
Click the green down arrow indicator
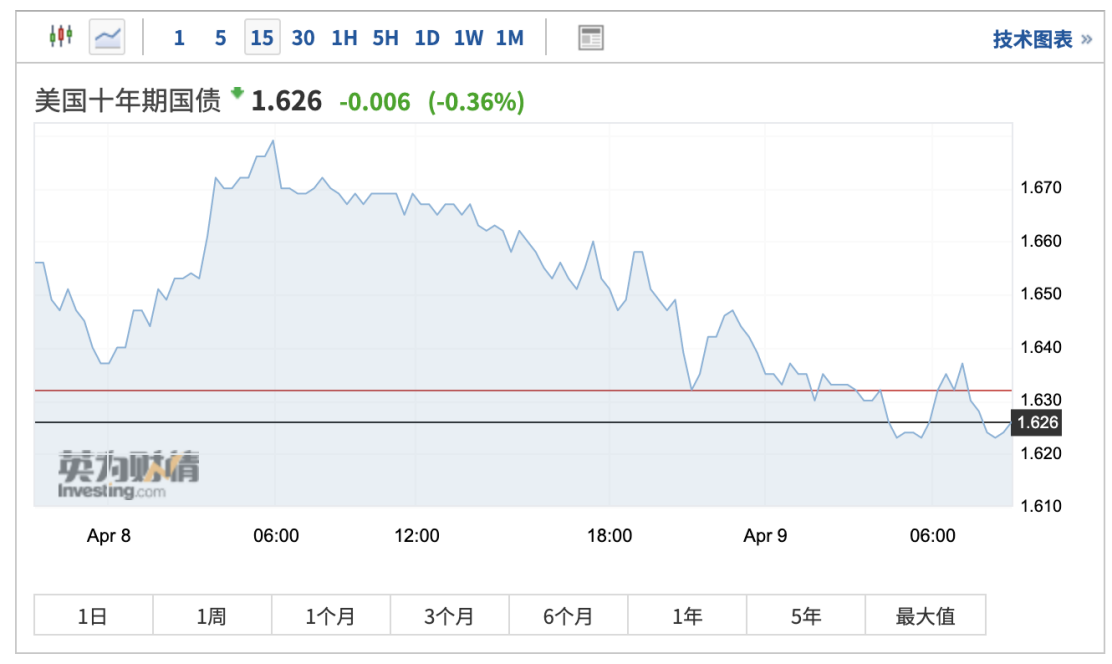[237, 93]
